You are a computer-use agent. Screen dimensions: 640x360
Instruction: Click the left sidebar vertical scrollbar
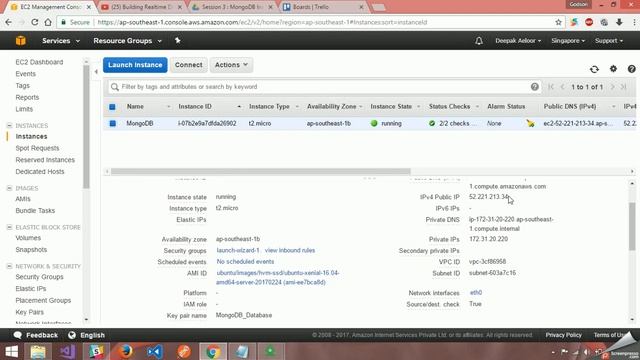pos(86,127)
